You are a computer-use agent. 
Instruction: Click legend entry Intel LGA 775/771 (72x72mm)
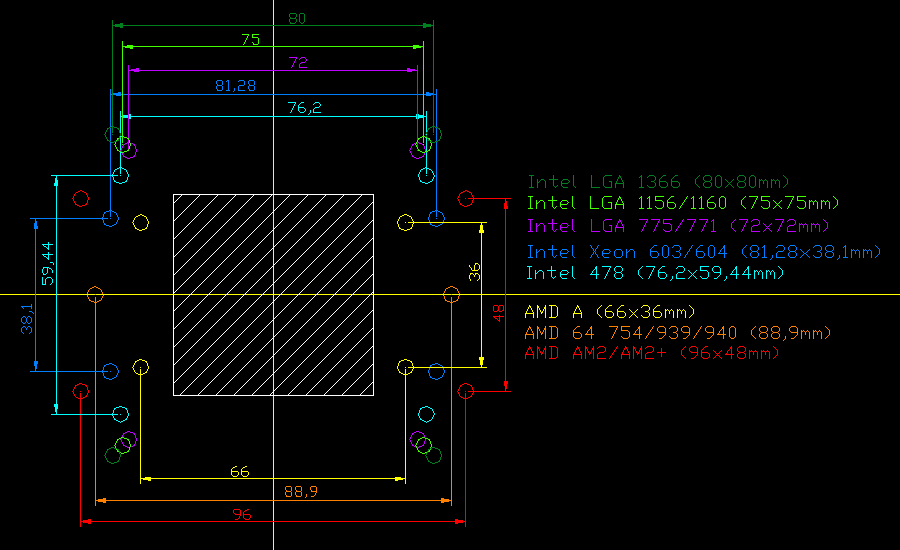(x=678, y=226)
